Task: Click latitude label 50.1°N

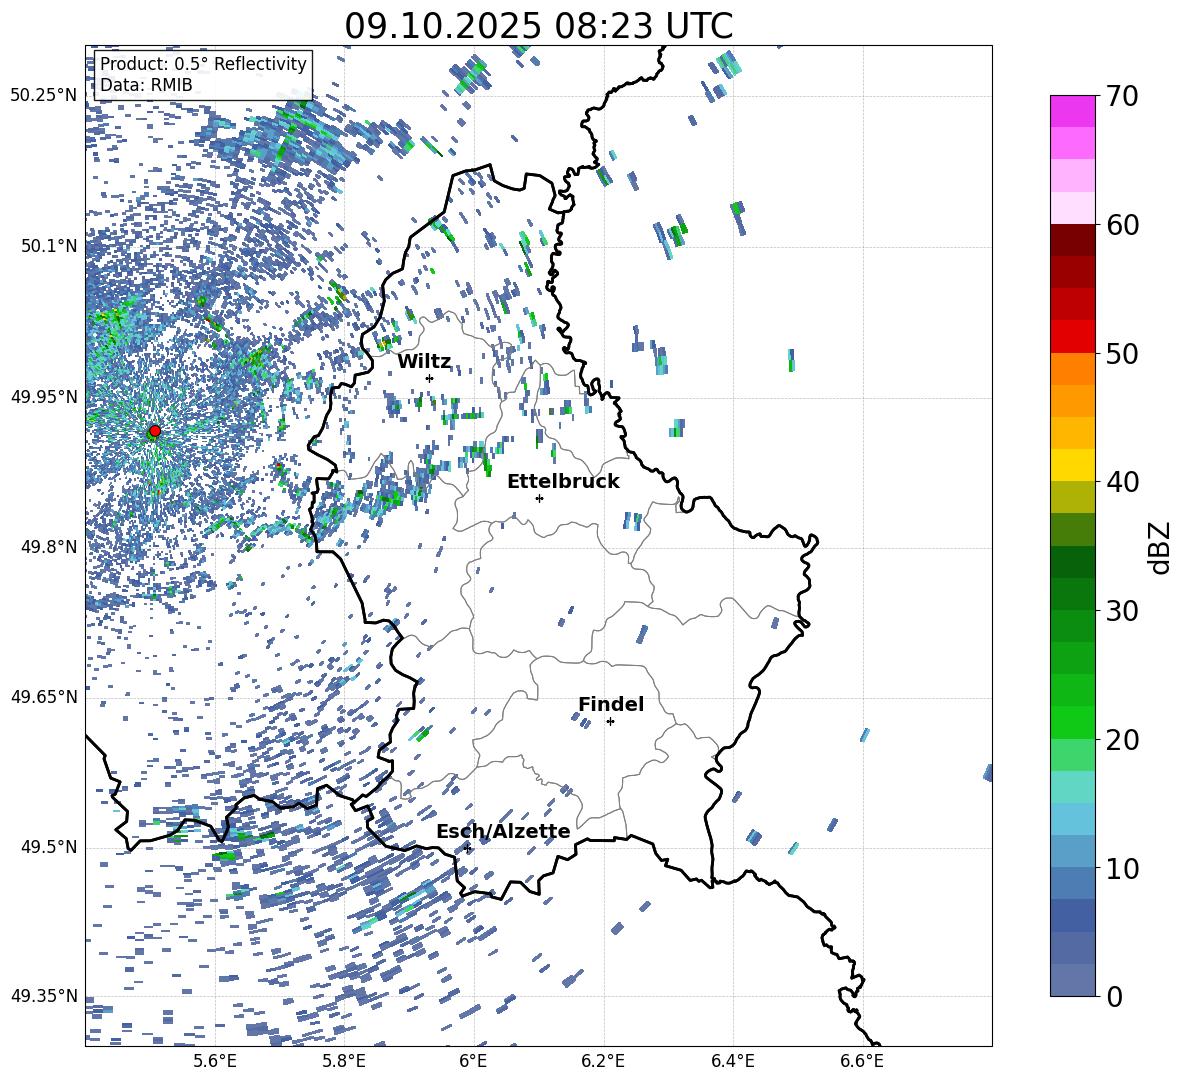Action: 50,246
